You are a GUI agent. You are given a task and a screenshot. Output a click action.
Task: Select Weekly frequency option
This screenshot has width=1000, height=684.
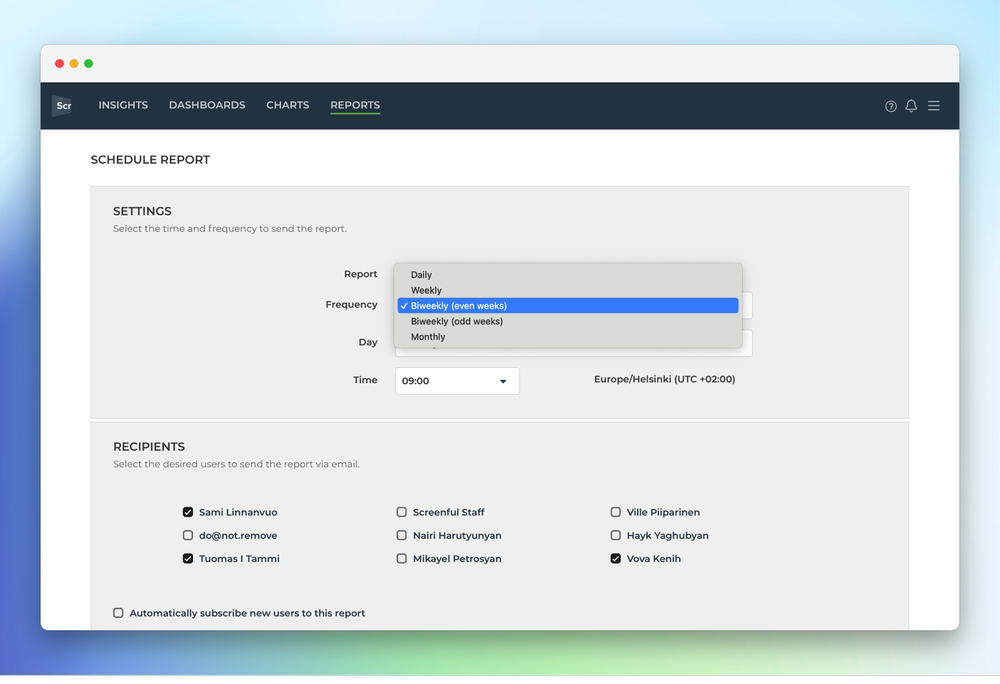(568, 290)
